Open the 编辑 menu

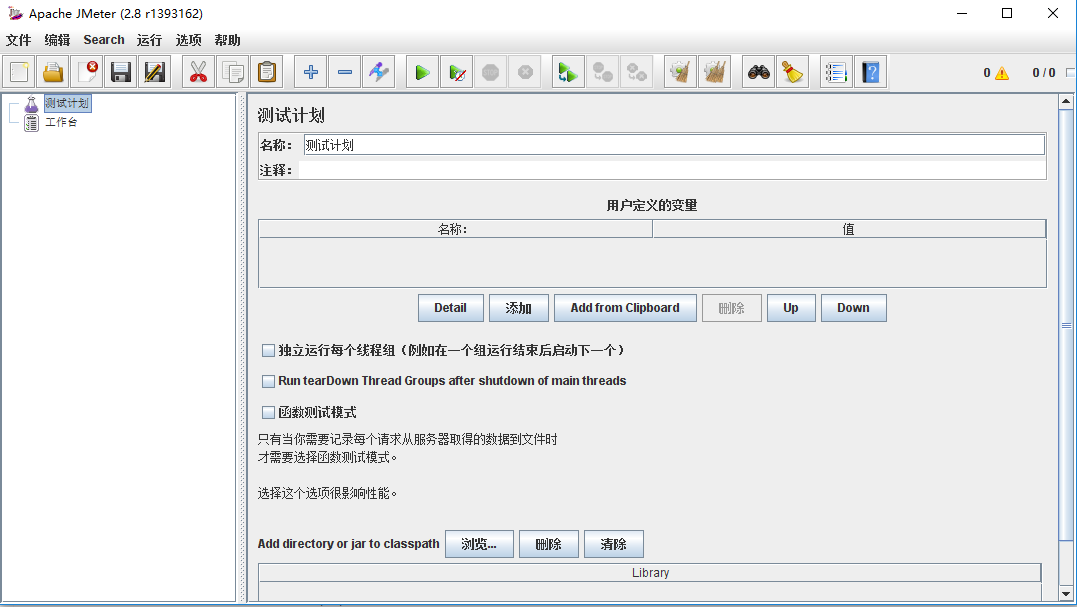[x=57, y=40]
